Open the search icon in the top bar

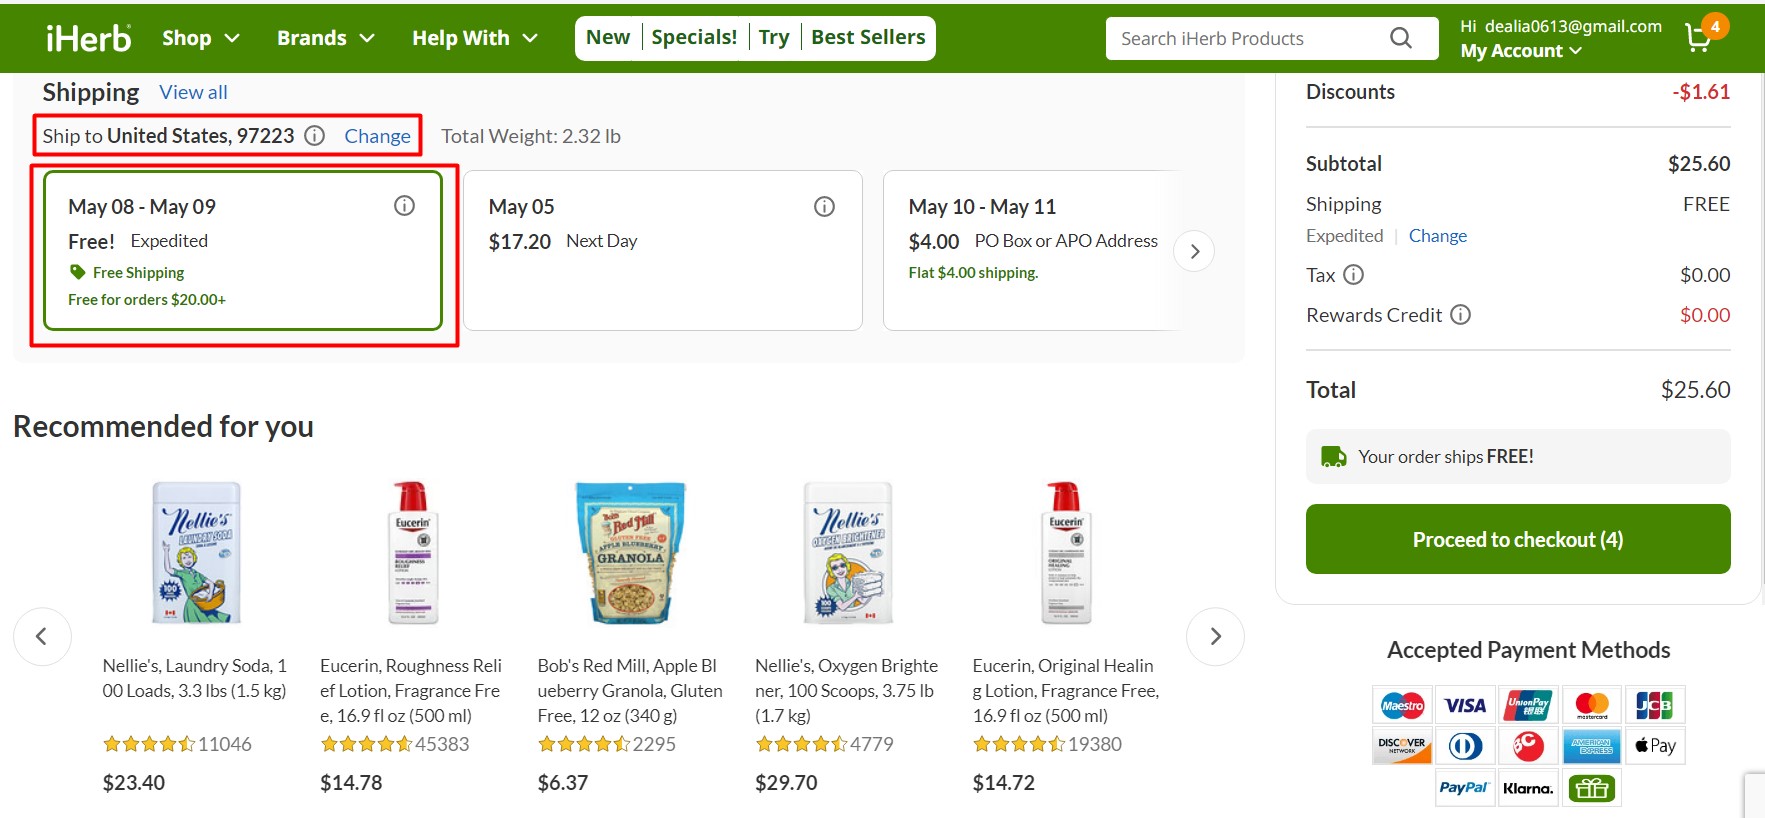1400,38
